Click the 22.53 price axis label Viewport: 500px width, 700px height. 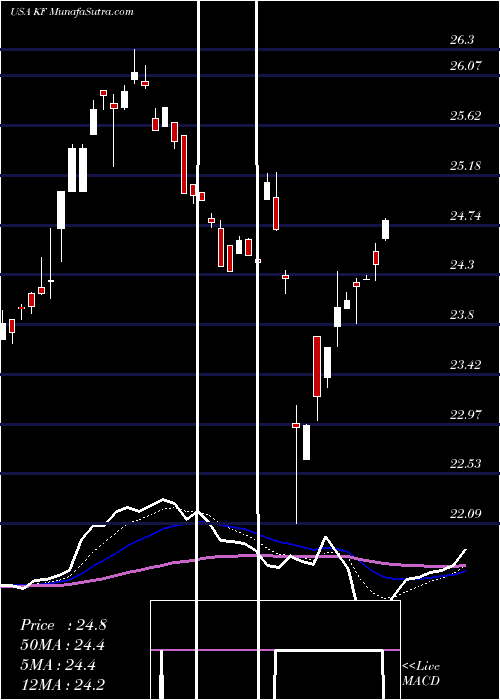[x=466, y=463]
